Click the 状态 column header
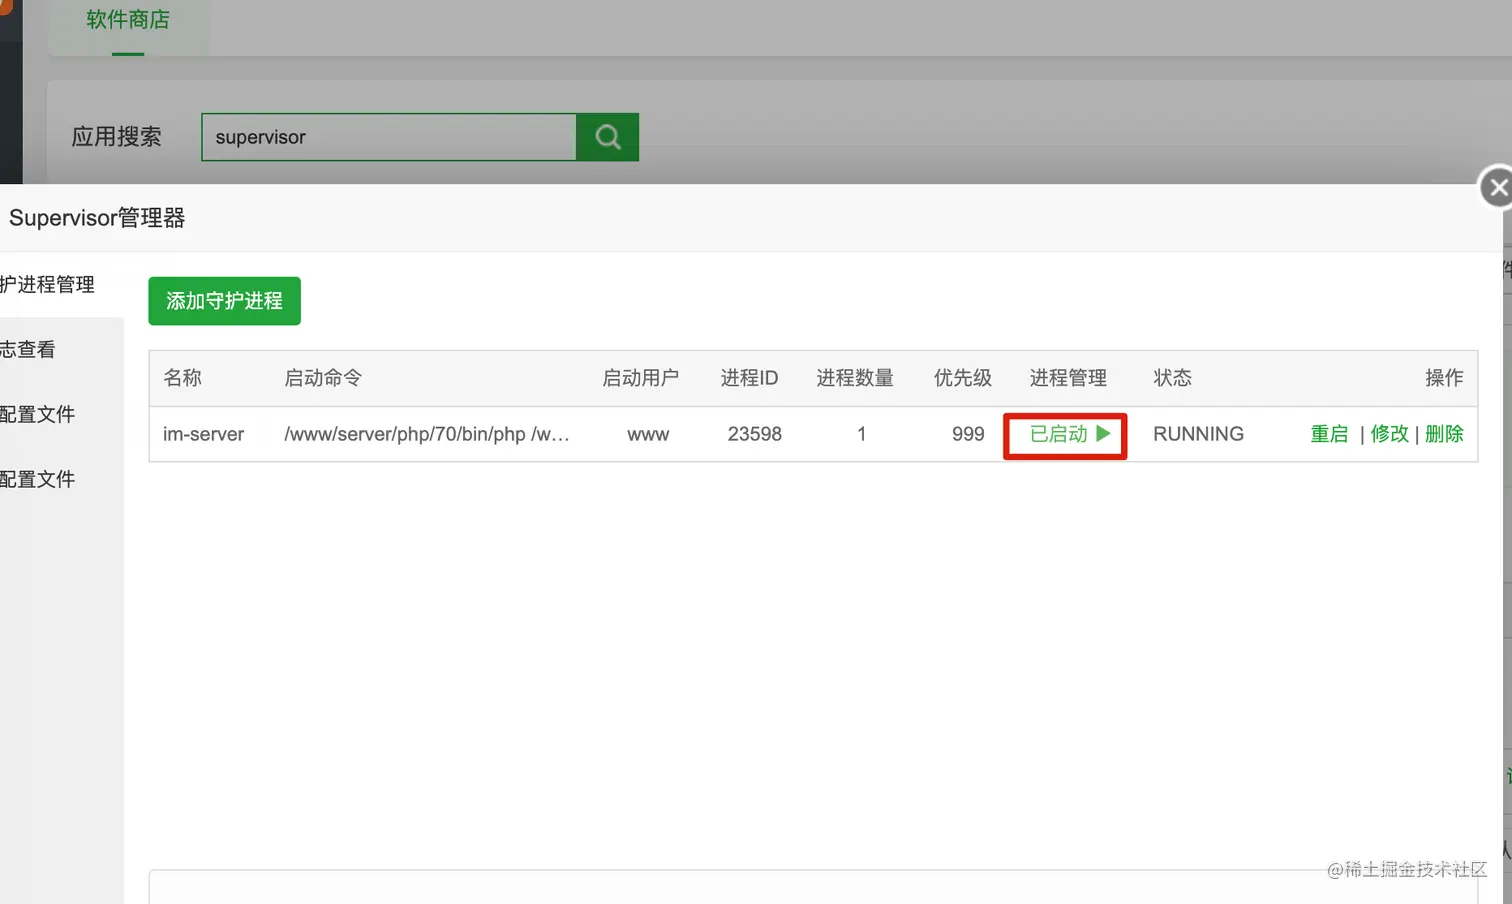The image size is (1512, 904). pyautogui.click(x=1172, y=378)
